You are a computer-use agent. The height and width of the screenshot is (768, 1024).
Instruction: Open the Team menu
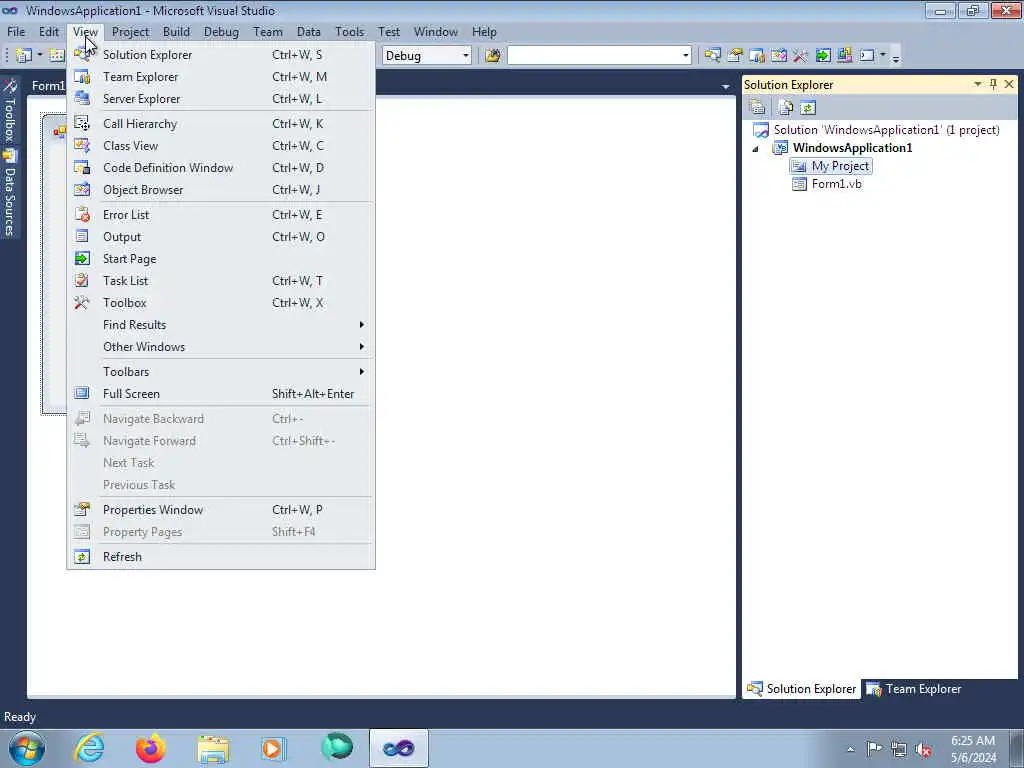(268, 32)
